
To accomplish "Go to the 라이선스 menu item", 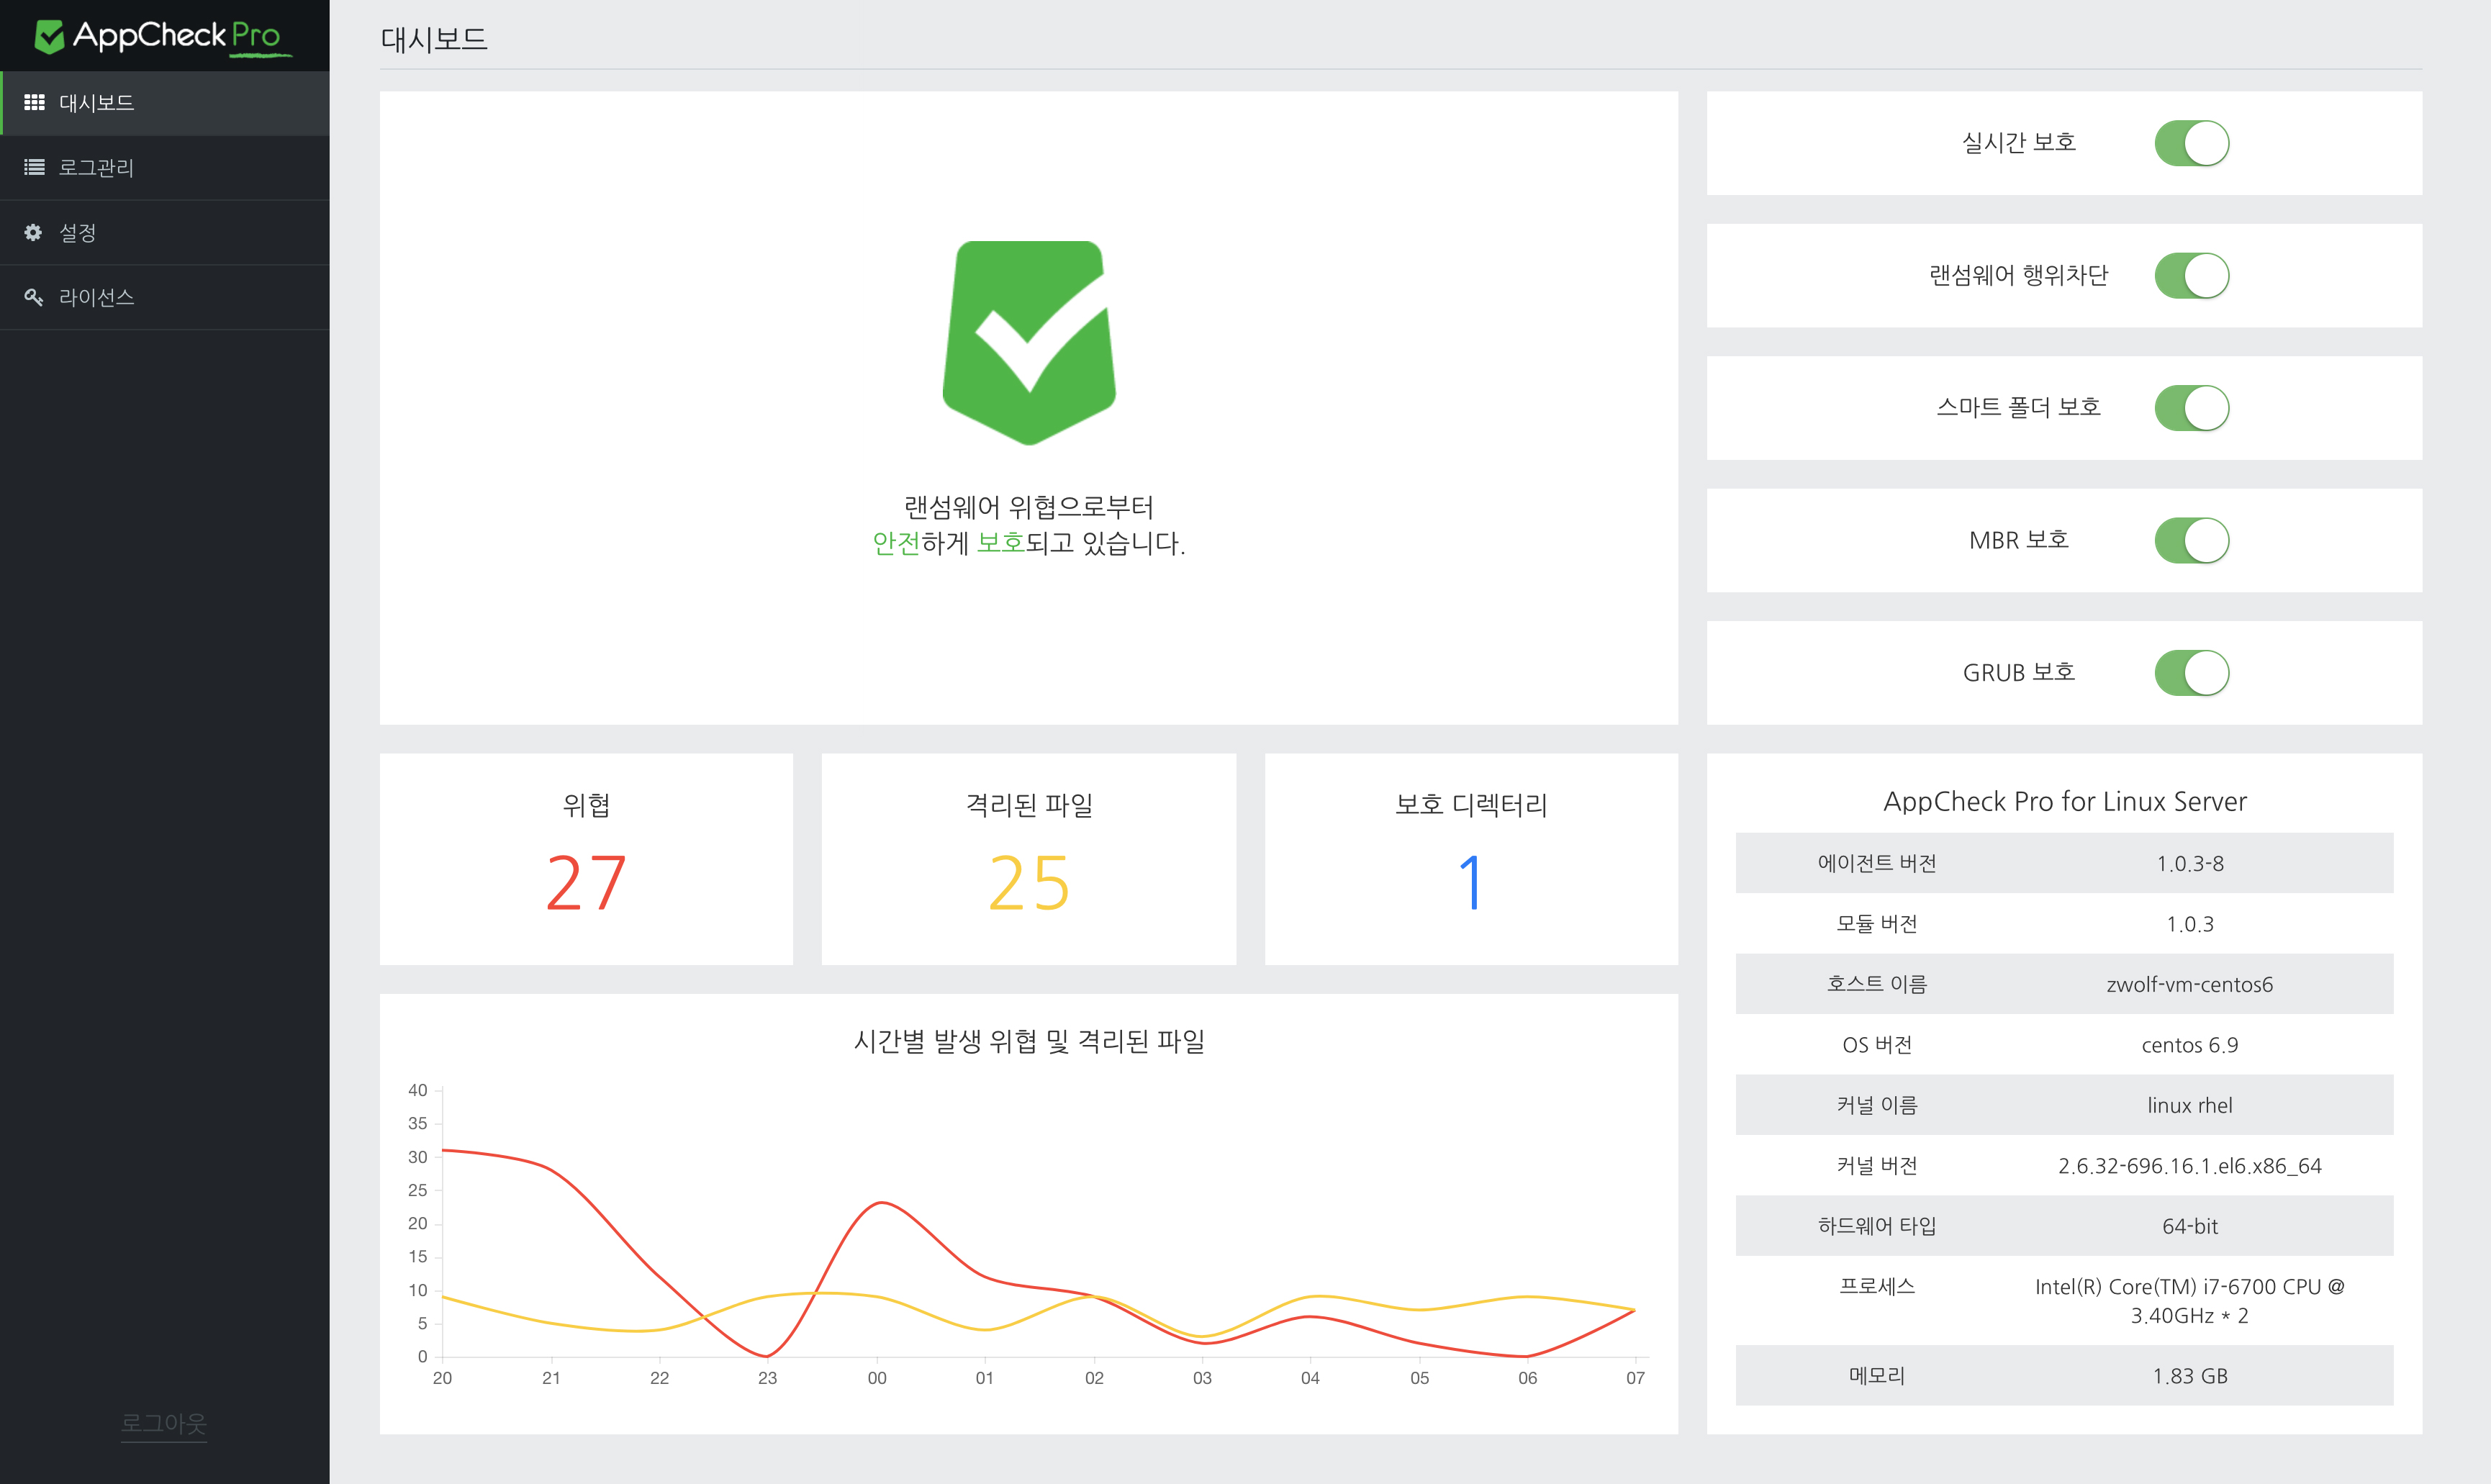I will tap(96, 297).
